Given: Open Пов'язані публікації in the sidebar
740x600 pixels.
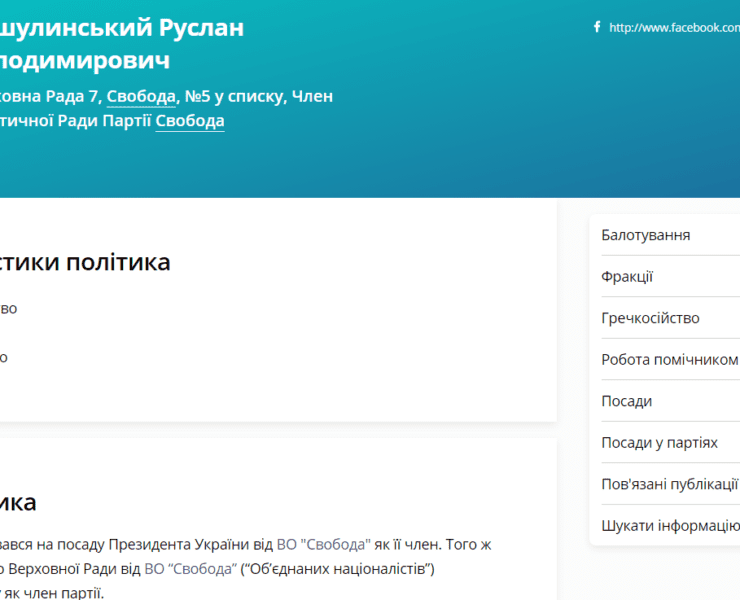Looking at the screenshot, I should tap(670, 484).
